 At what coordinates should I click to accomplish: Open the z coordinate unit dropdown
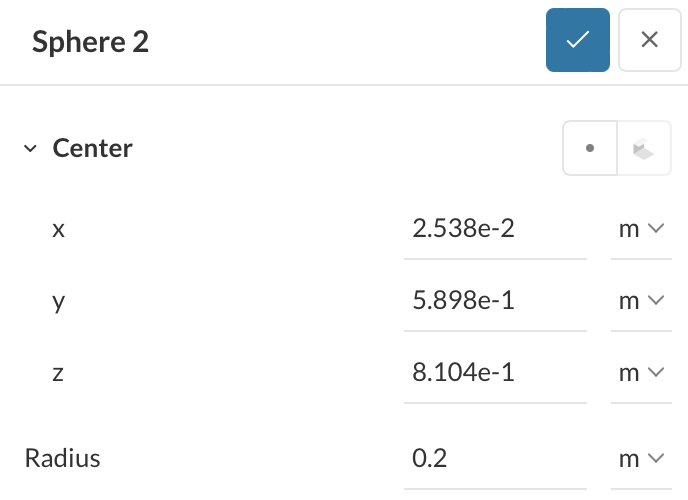(641, 373)
